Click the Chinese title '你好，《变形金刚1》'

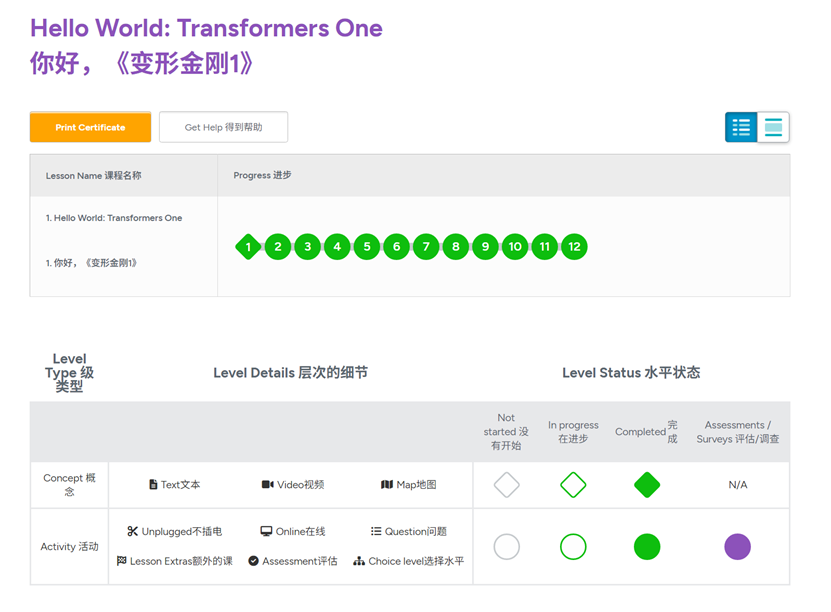[x=142, y=63]
